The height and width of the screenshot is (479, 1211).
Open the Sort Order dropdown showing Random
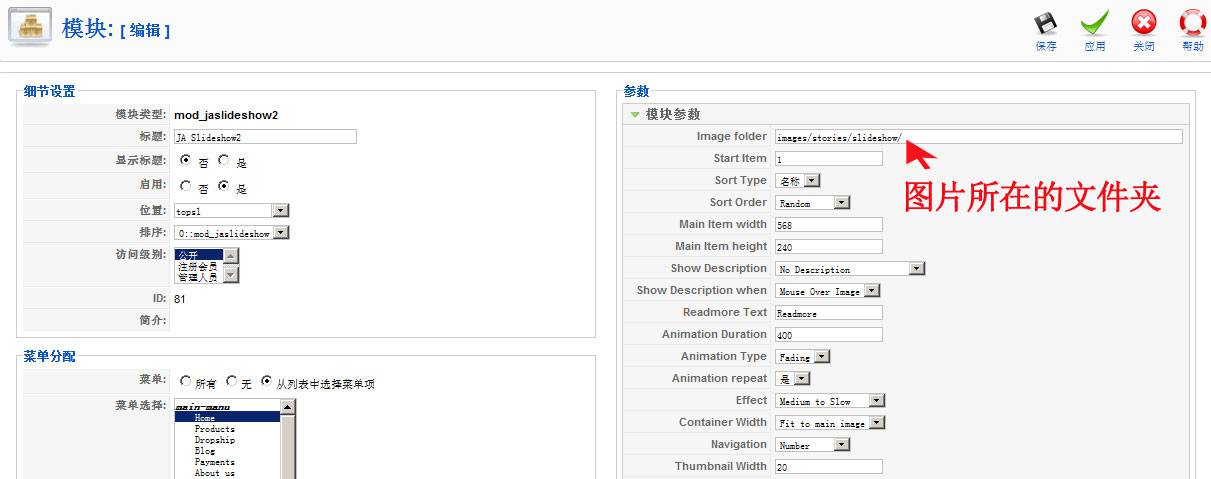coord(841,203)
